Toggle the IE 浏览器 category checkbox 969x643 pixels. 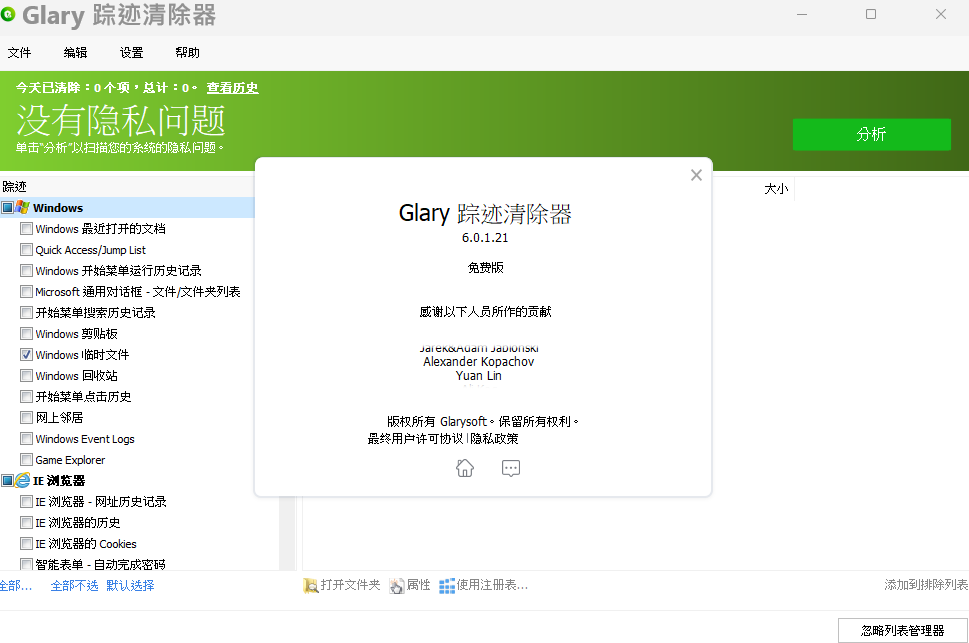pos(7,480)
